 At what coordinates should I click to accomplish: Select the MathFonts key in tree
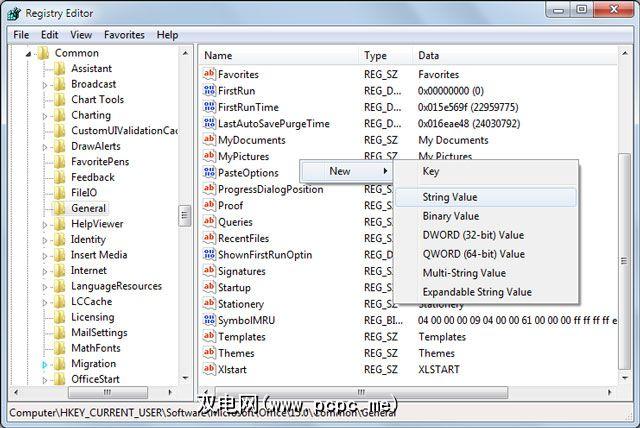96,348
